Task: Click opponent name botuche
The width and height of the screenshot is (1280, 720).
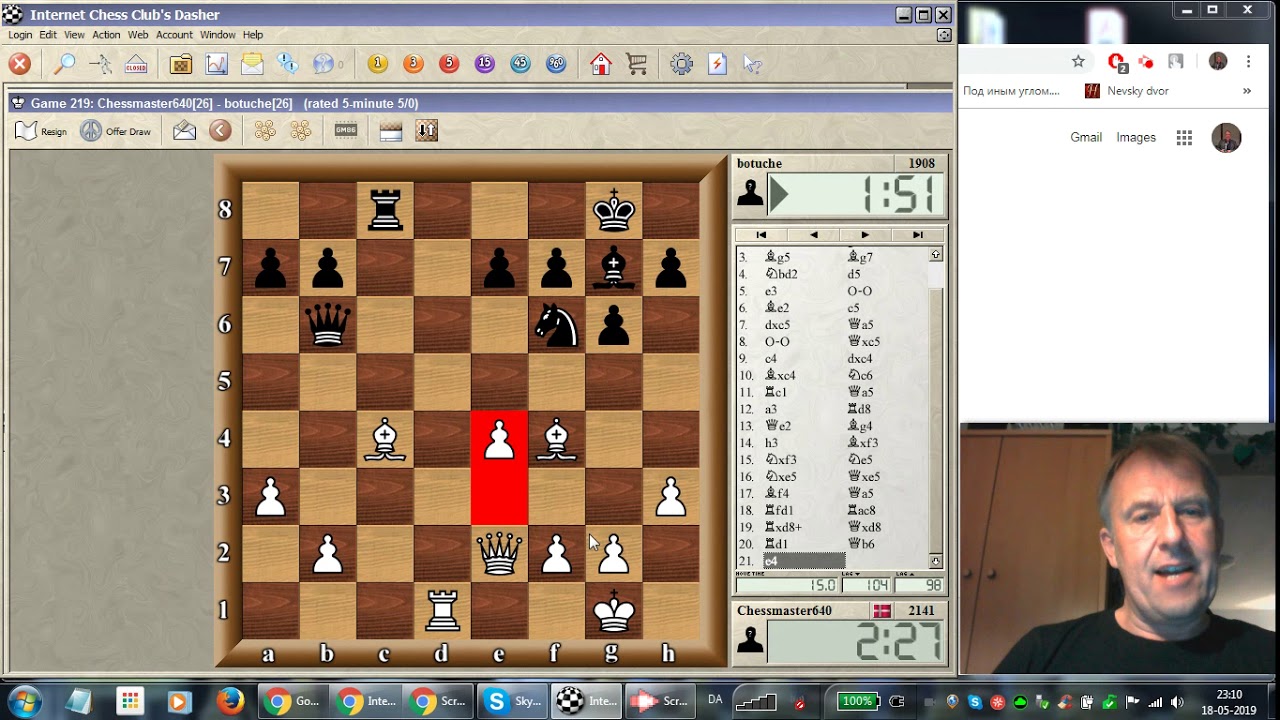Action: coord(759,163)
